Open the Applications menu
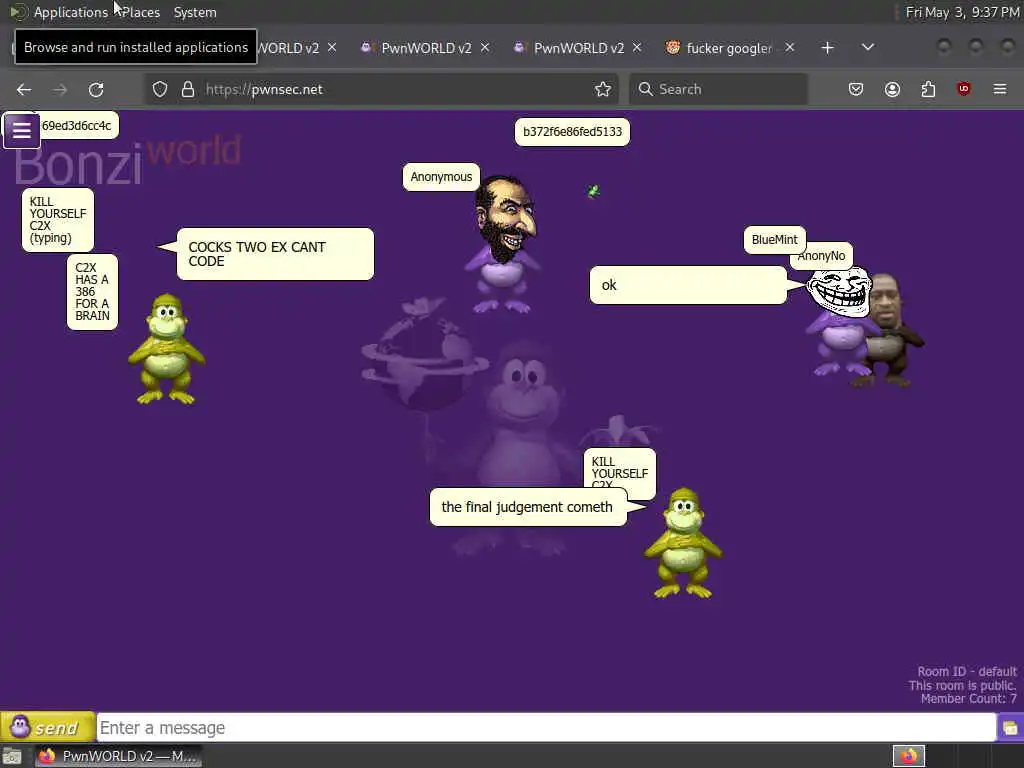This screenshot has width=1024, height=768. tap(71, 12)
